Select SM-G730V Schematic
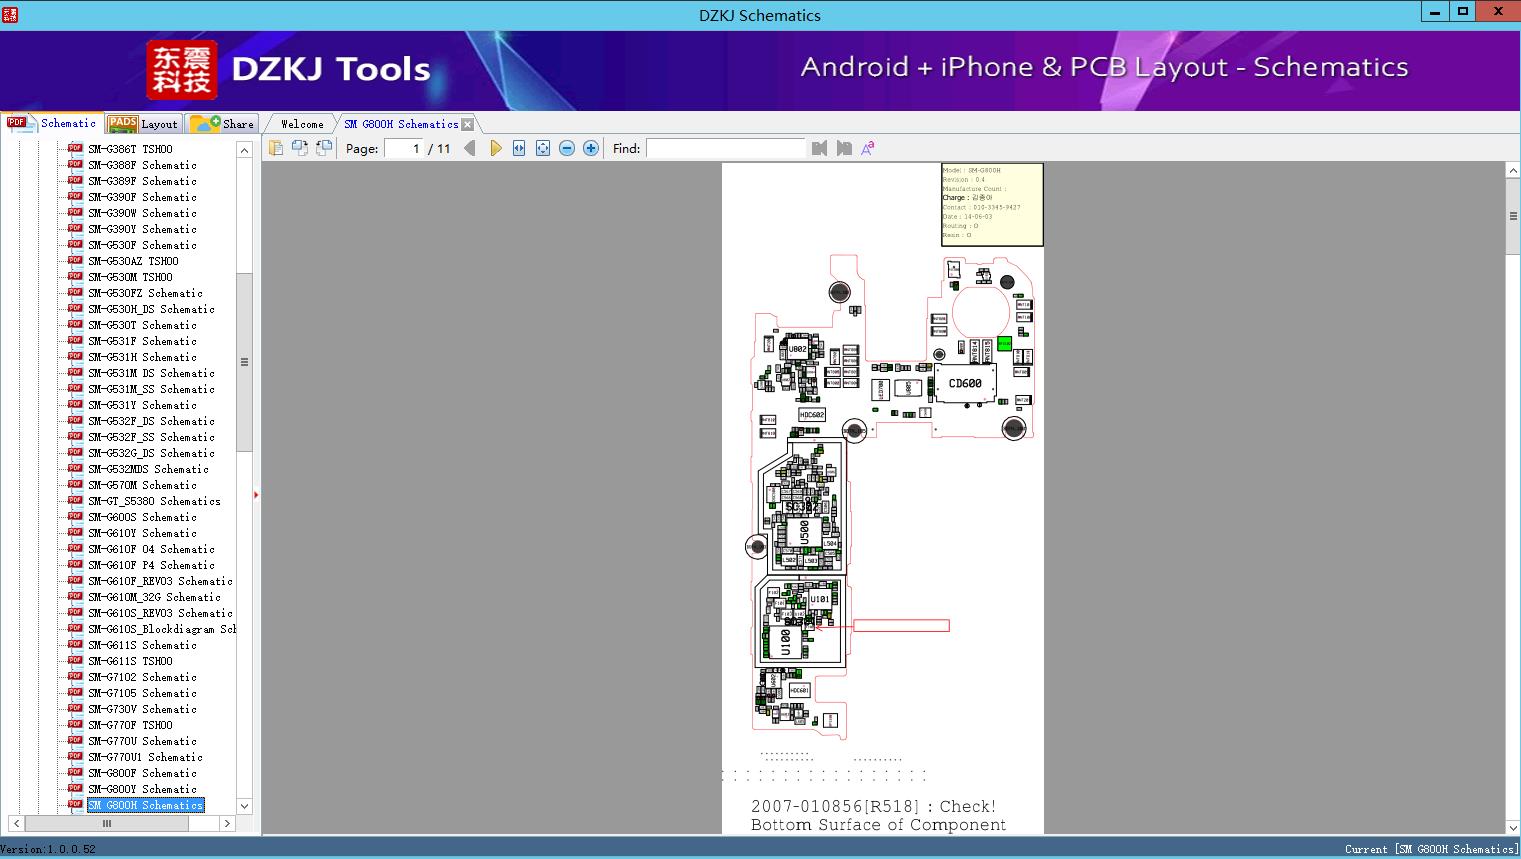1521x859 pixels. coord(142,709)
